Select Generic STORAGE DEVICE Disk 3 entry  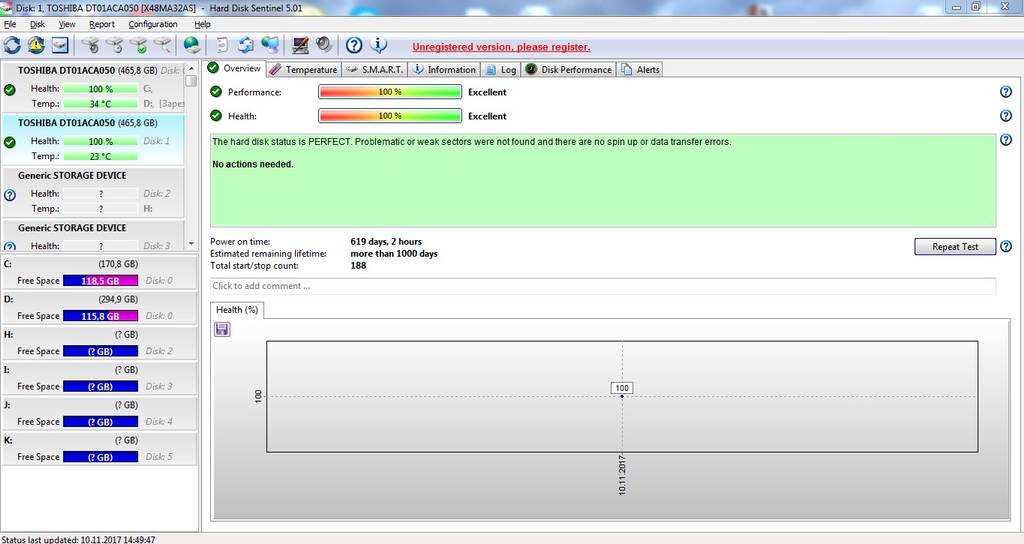coord(93,236)
